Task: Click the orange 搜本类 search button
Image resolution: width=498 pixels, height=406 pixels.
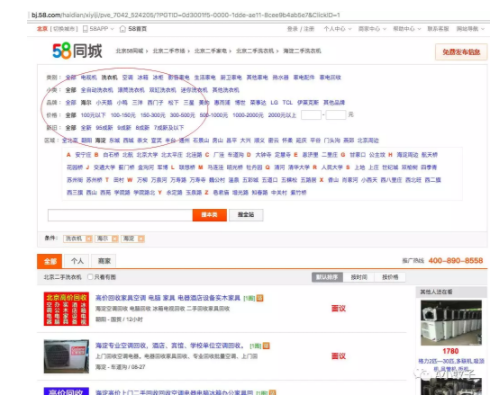Action: [x=210, y=215]
